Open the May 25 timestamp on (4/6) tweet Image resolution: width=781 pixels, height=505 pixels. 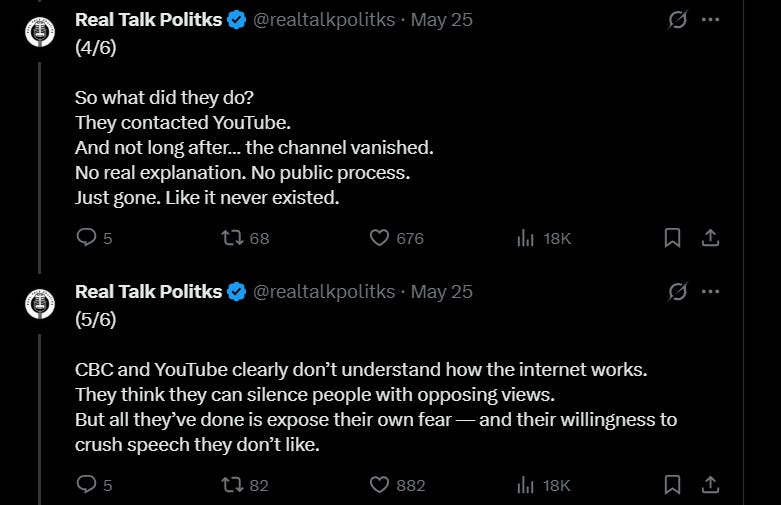click(x=441, y=20)
